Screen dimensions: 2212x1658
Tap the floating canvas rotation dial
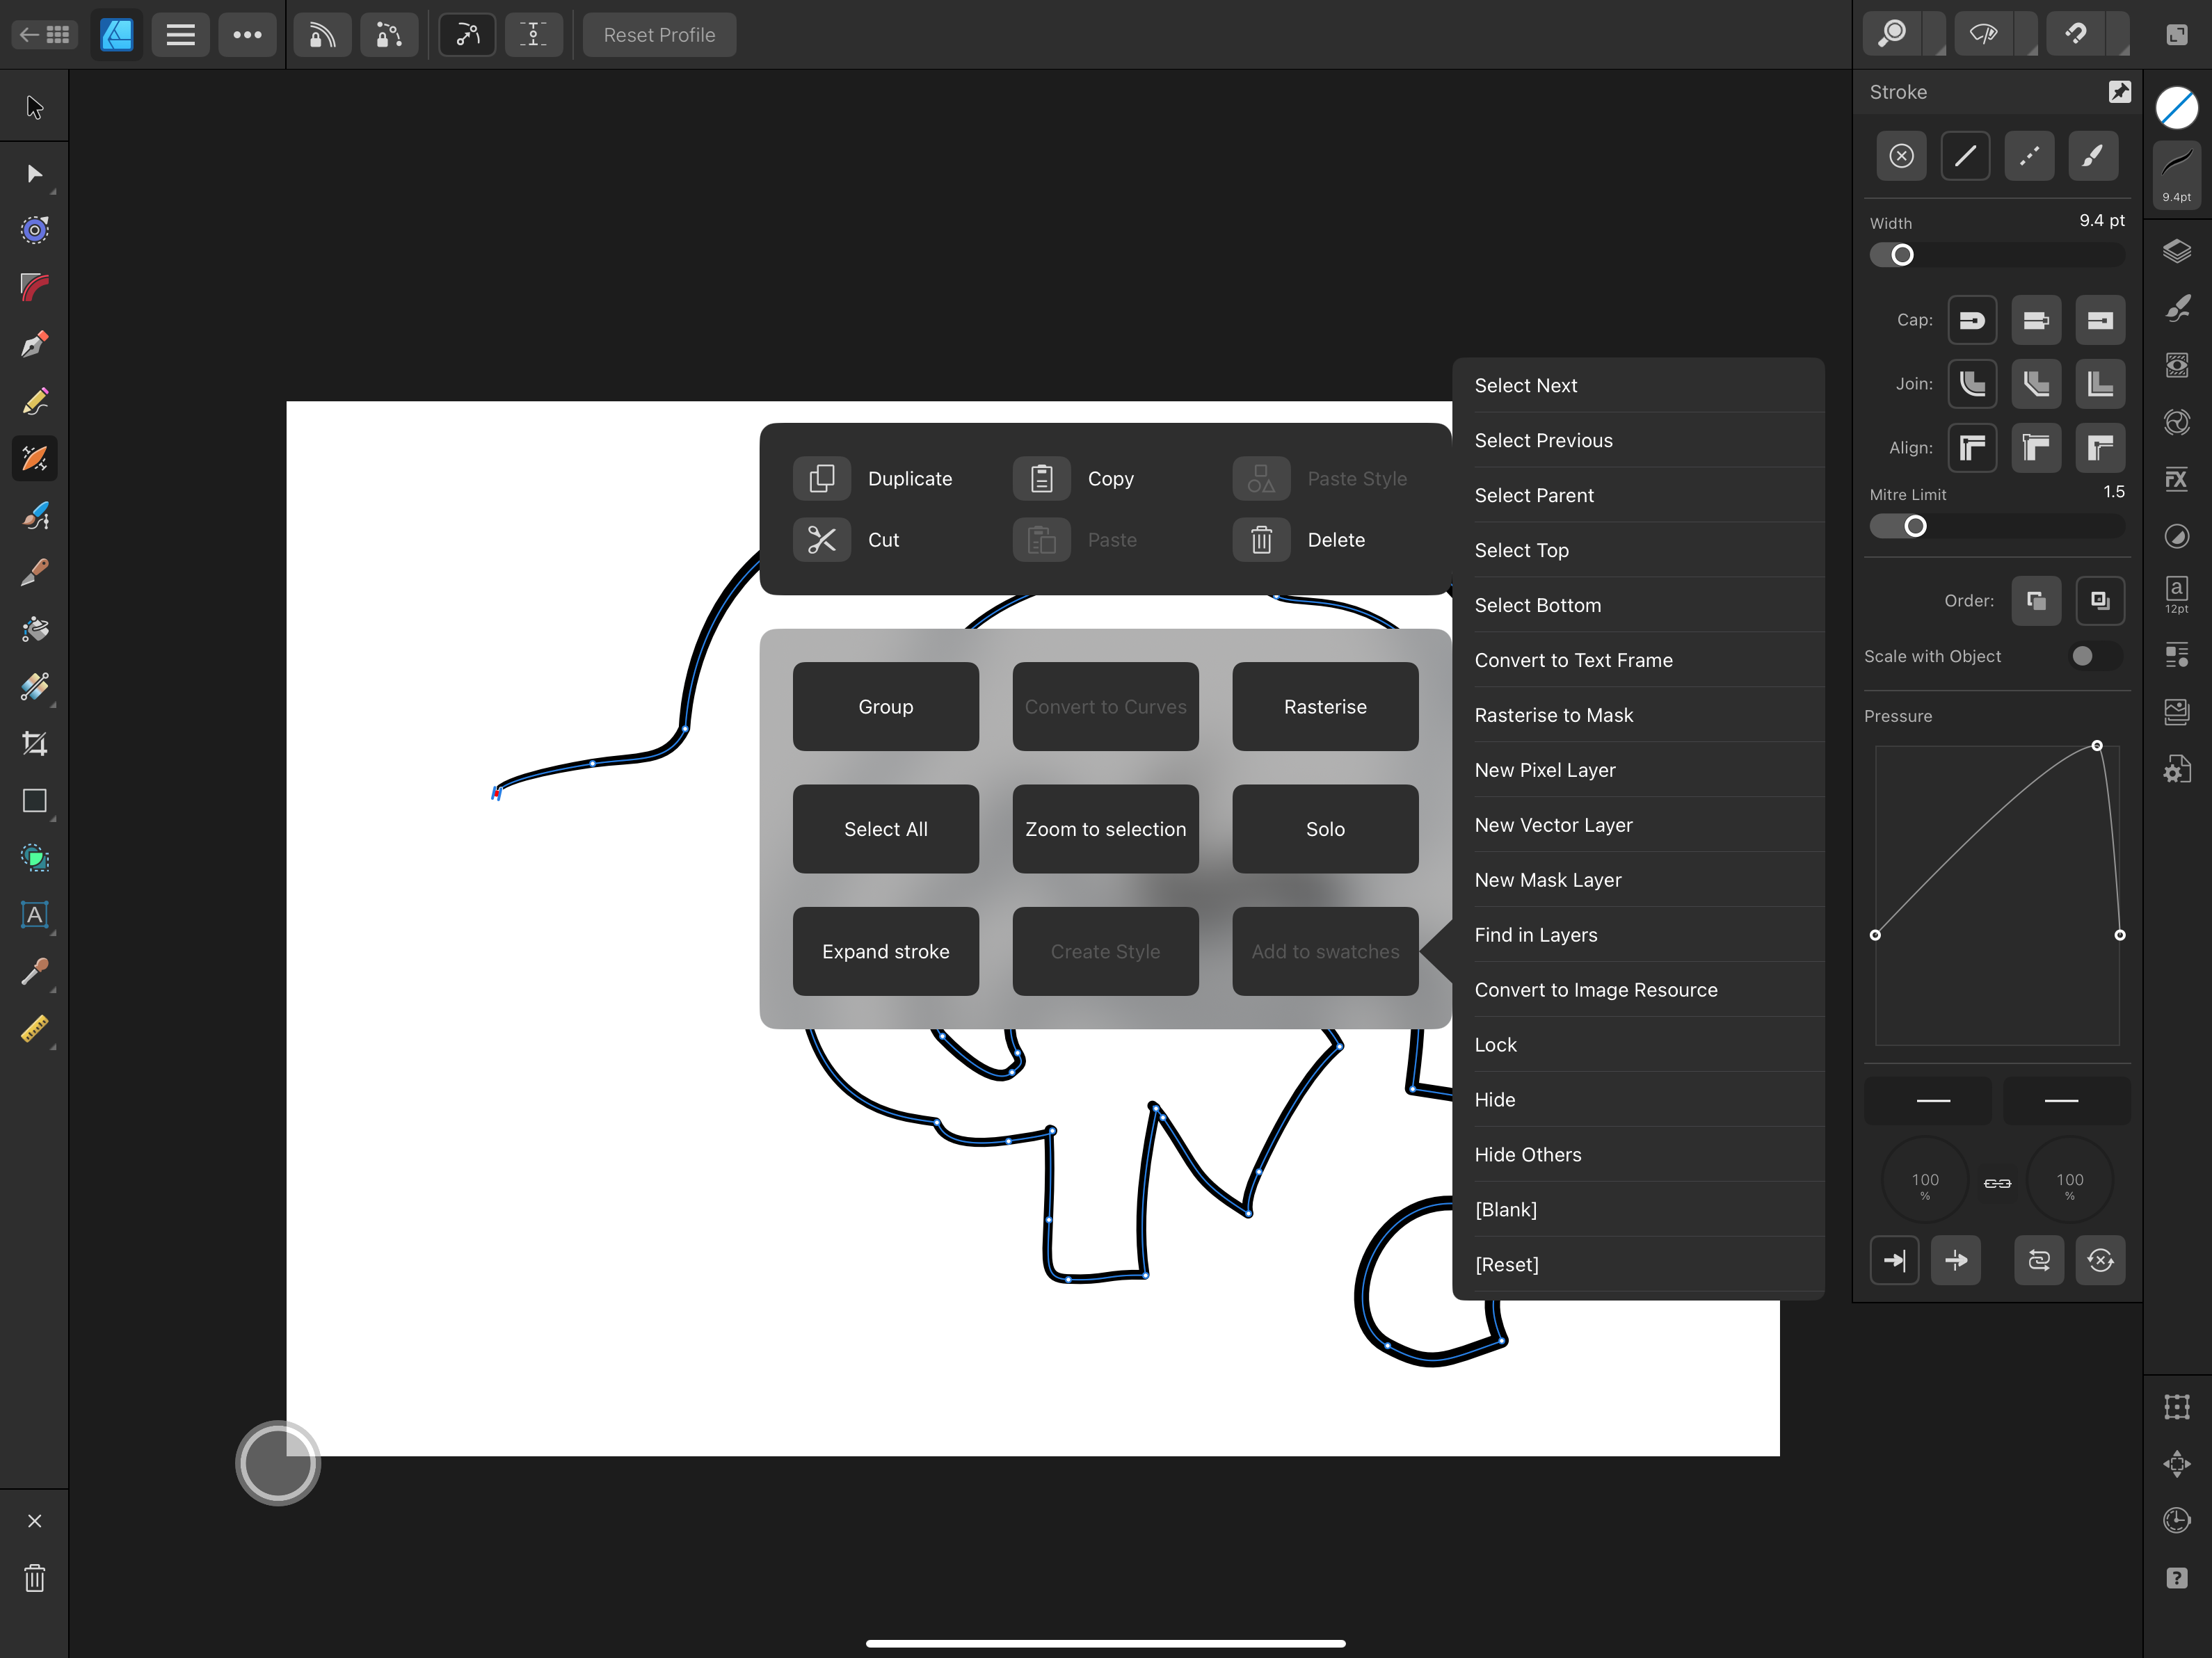[x=278, y=1463]
